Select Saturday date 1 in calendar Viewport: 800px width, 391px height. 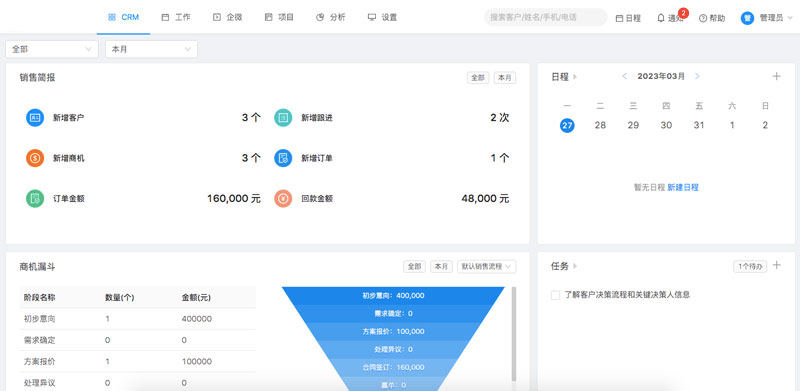(x=732, y=125)
